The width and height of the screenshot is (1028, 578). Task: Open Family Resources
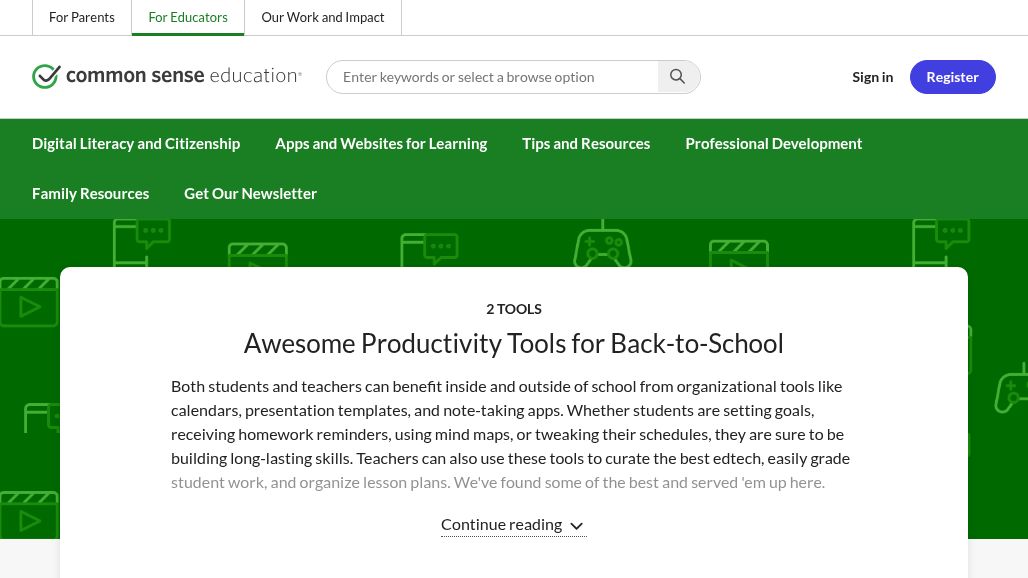click(90, 193)
